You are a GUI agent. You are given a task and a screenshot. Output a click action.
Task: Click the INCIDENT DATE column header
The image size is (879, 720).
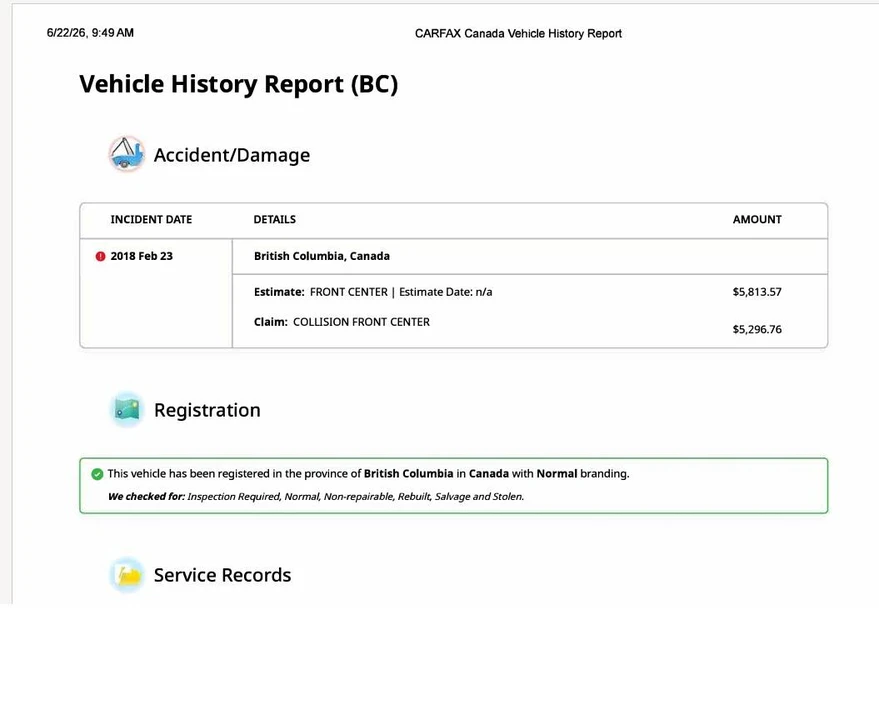coord(151,219)
